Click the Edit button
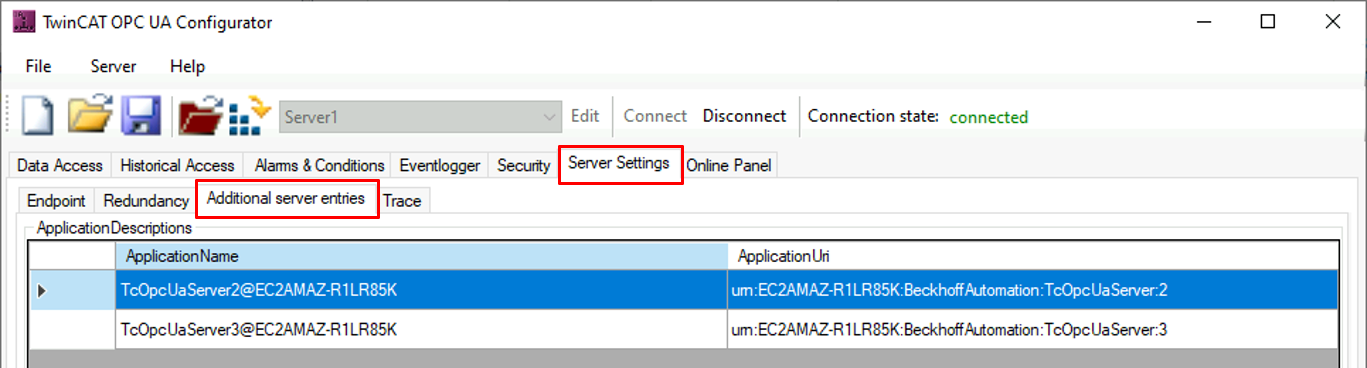The height and width of the screenshot is (368, 1367). (585, 116)
